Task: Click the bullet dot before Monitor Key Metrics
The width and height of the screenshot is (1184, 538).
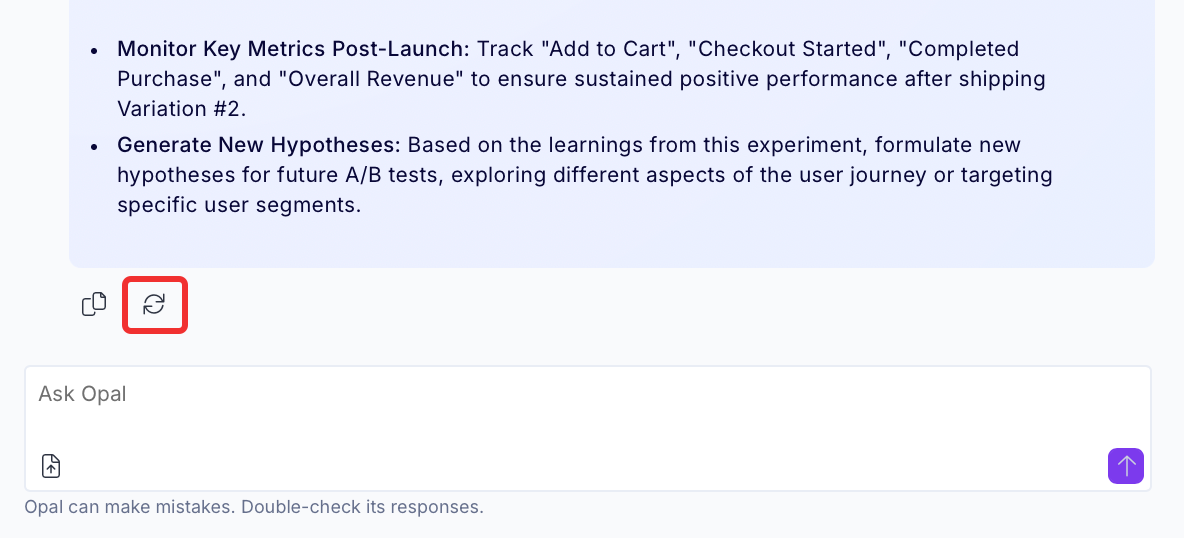Action: 94,51
